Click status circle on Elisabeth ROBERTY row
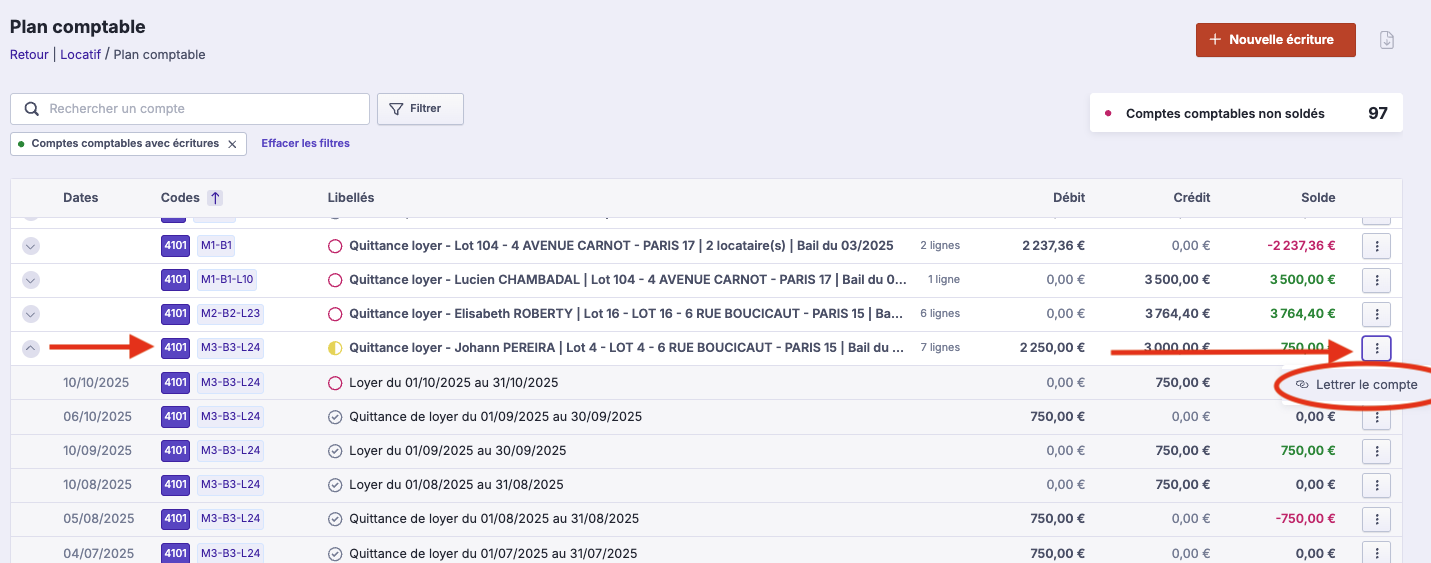 pos(335,314)
